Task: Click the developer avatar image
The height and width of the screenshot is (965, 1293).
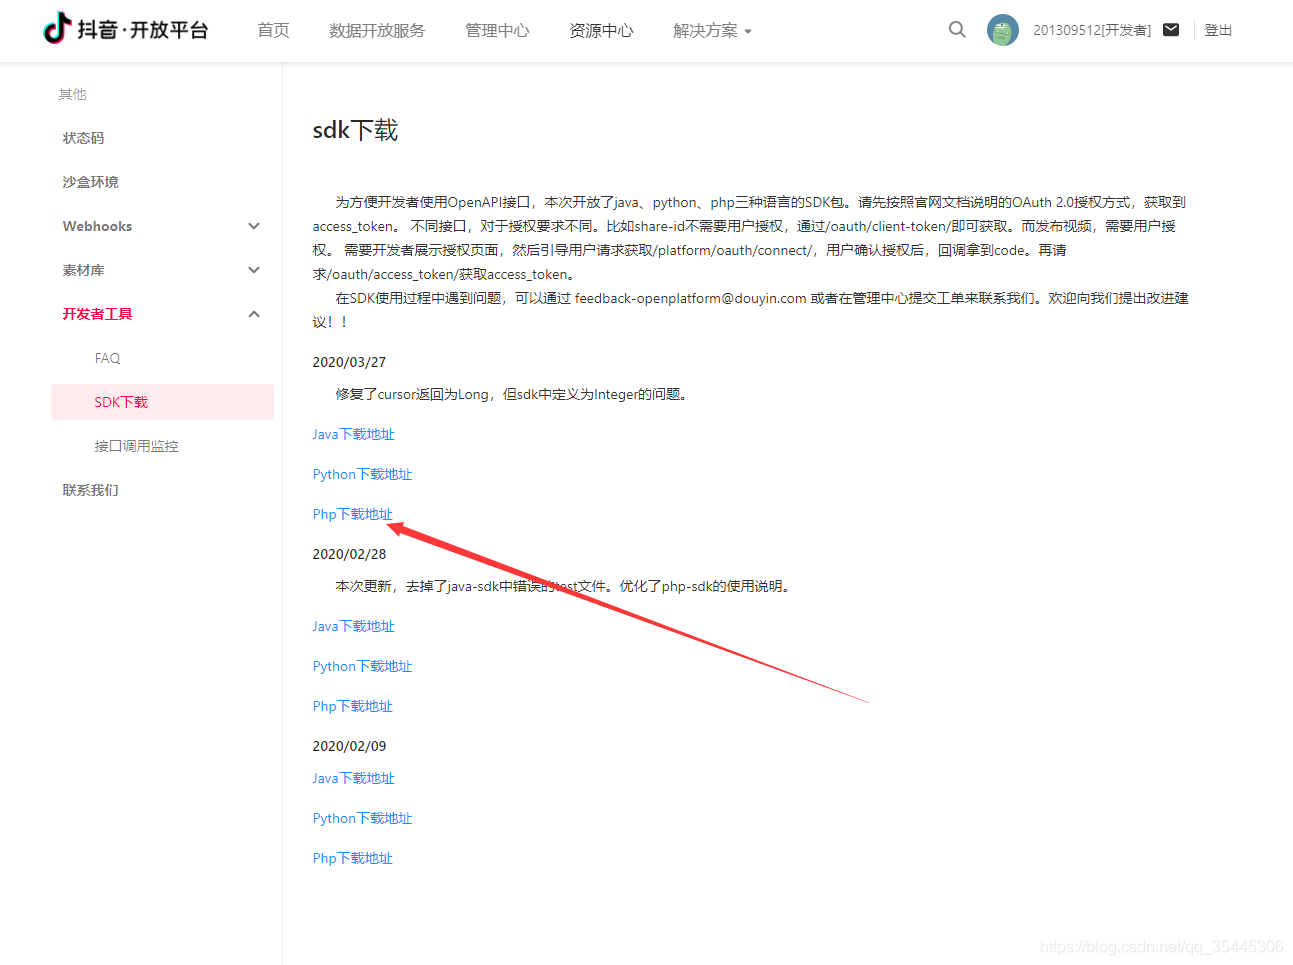Action: click(x=1001, y=30)
